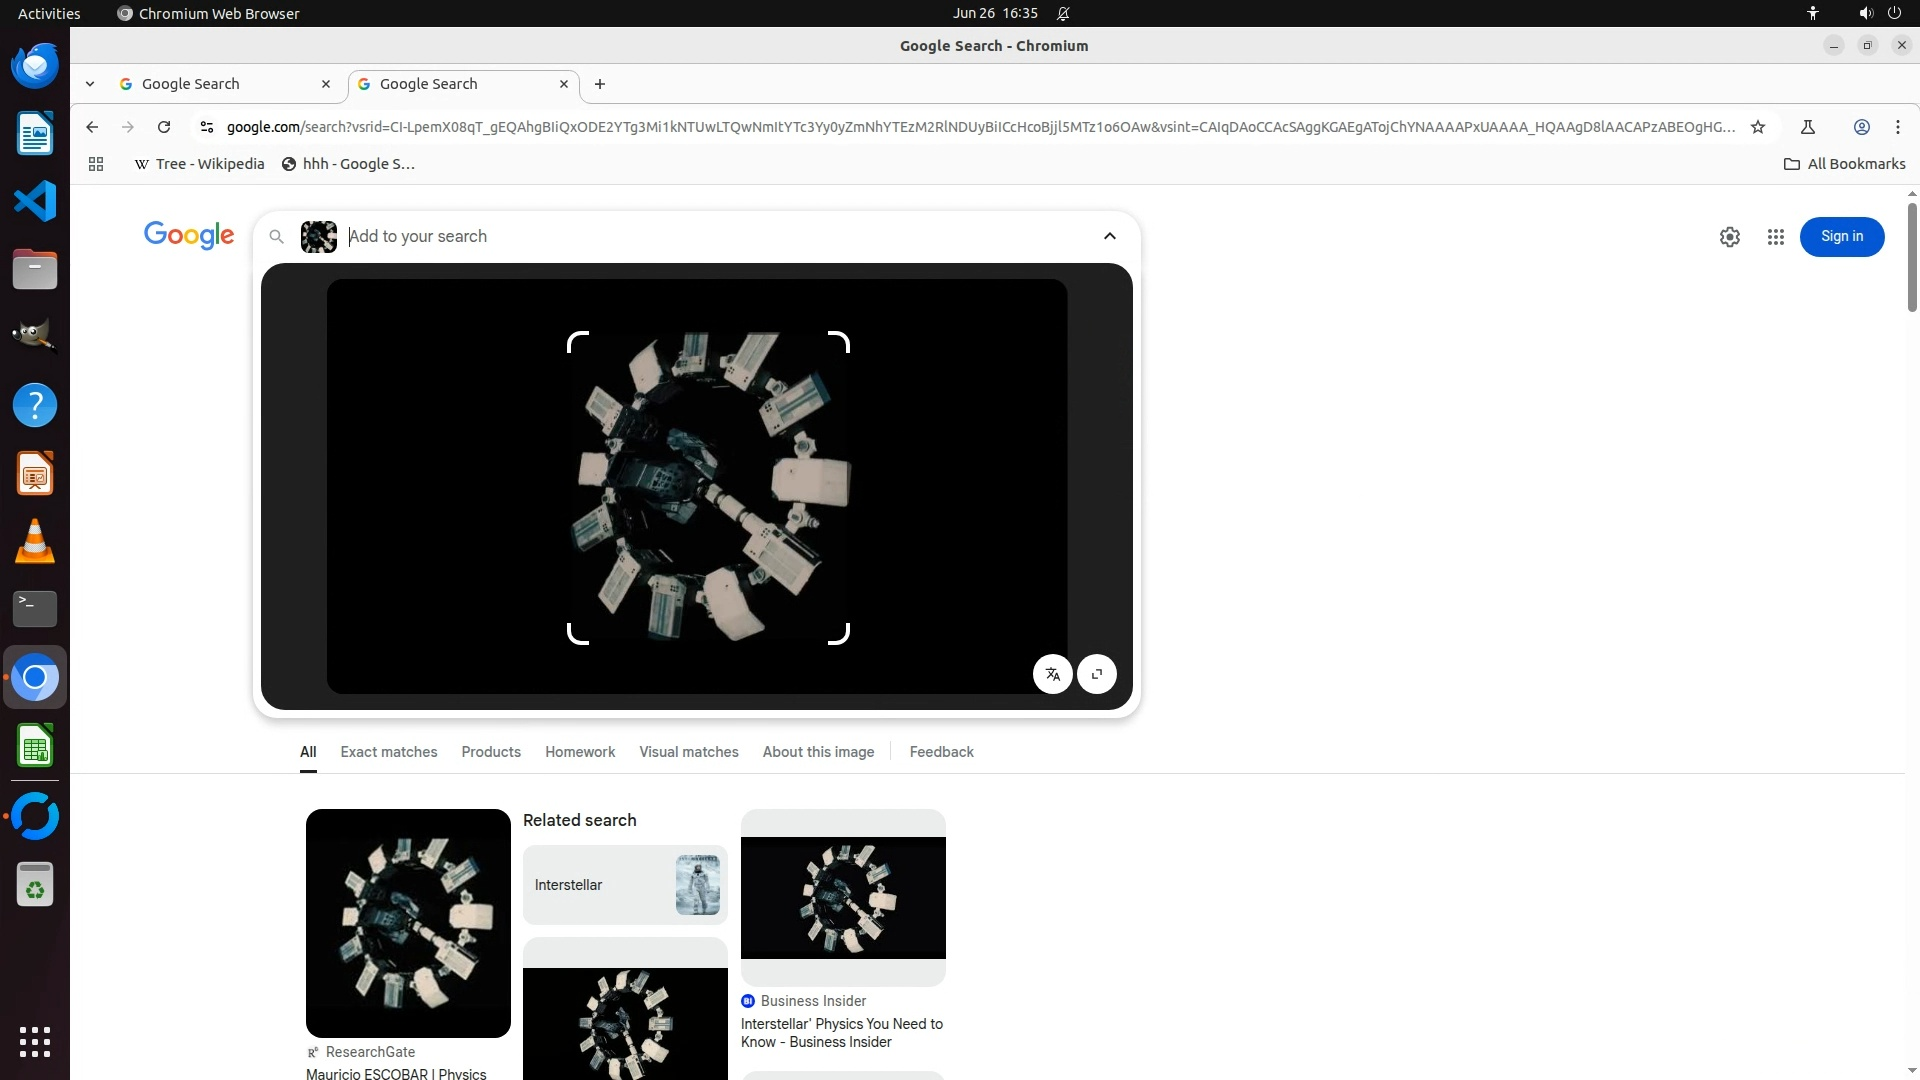The image size is (1920, 1080).
Task: Click the search magnifier icon
Action: pyautogui.click(x=277, y=237)
